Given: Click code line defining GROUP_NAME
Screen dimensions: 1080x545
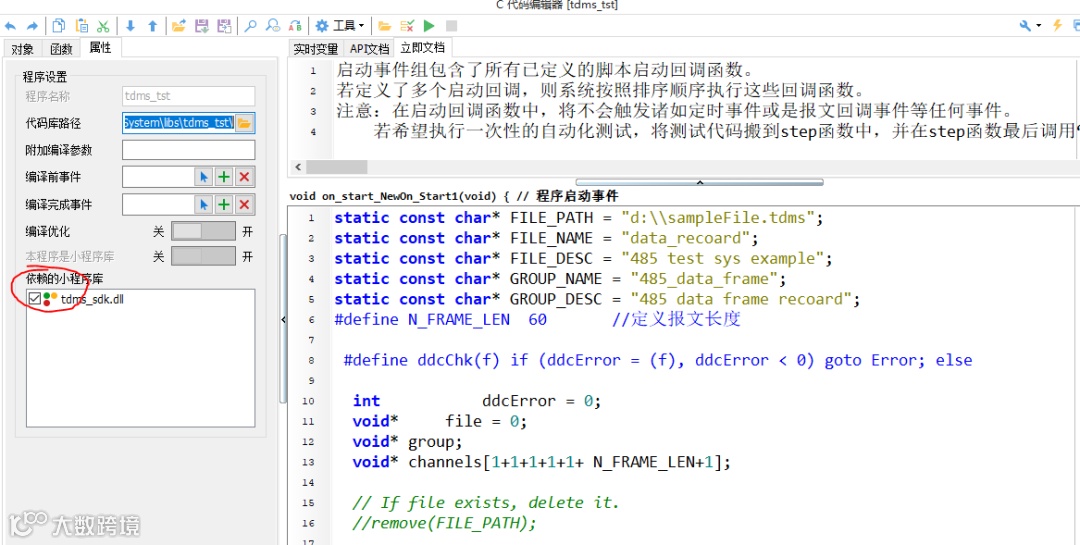Looking at the screenshot, I should [561, 279].
